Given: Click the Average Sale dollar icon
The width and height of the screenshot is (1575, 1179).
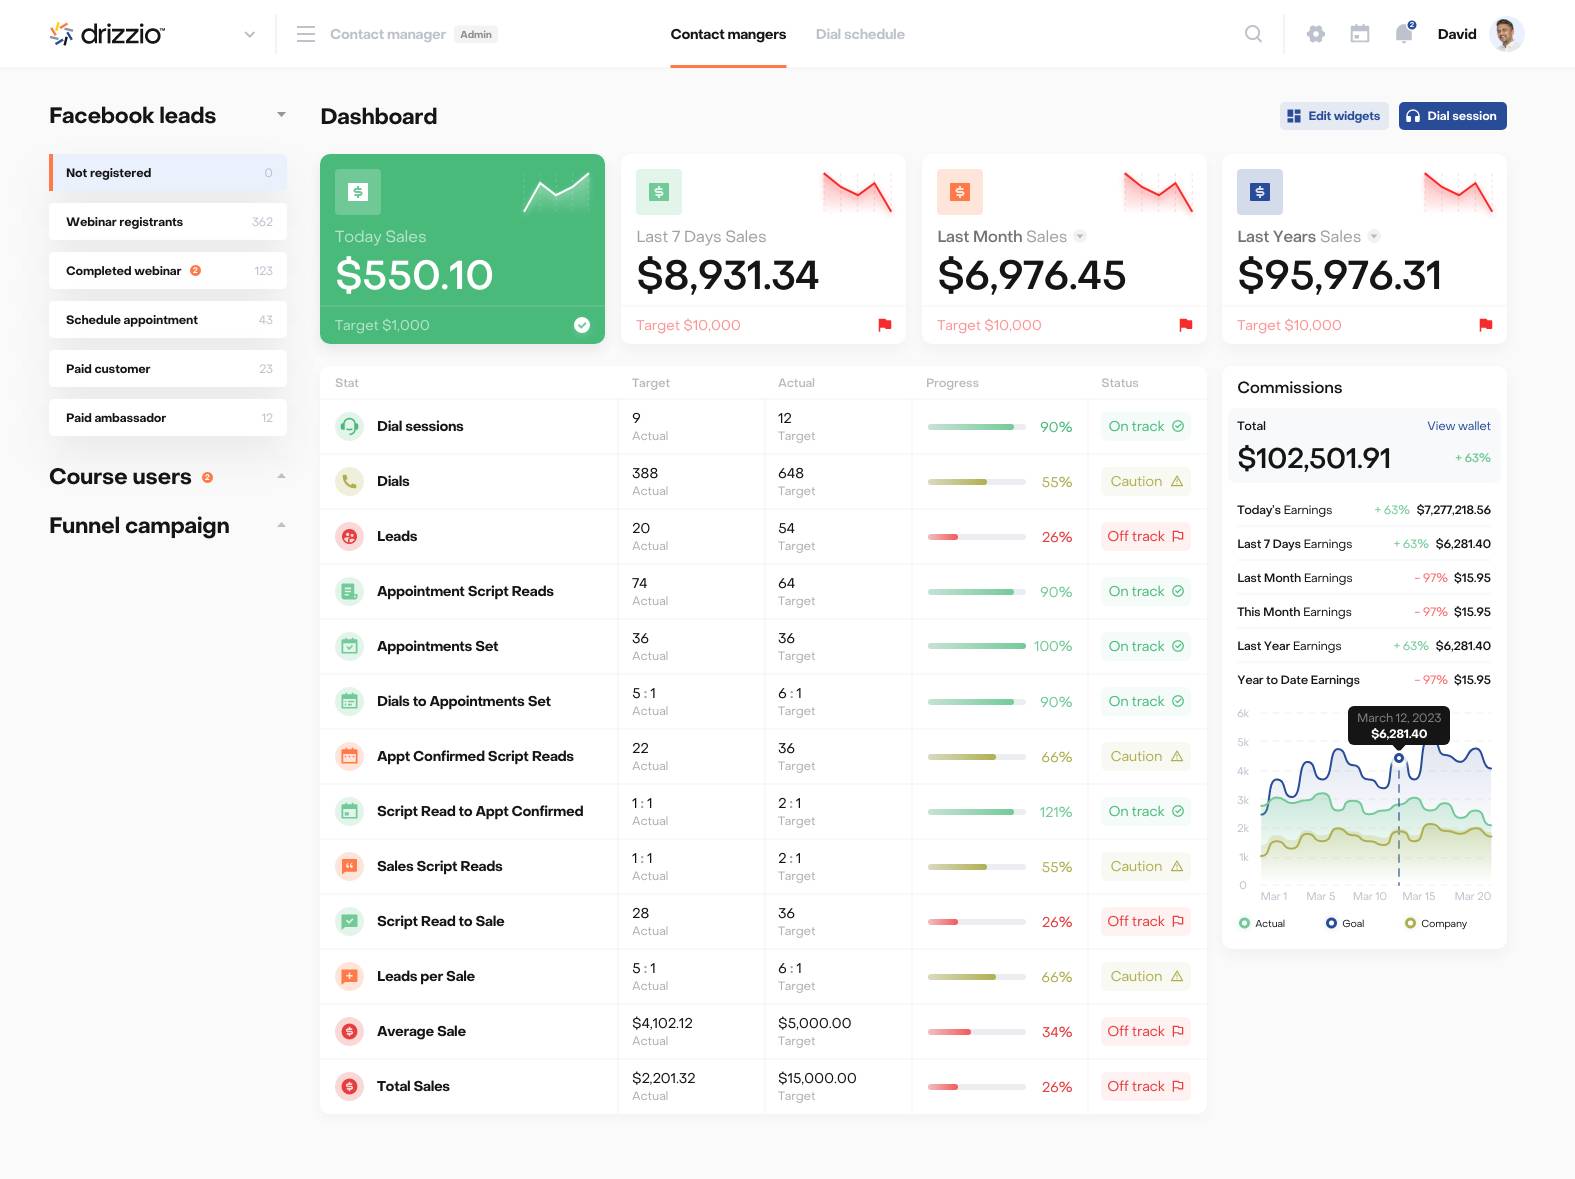Looking at the screenshot, I should 349,1031.
